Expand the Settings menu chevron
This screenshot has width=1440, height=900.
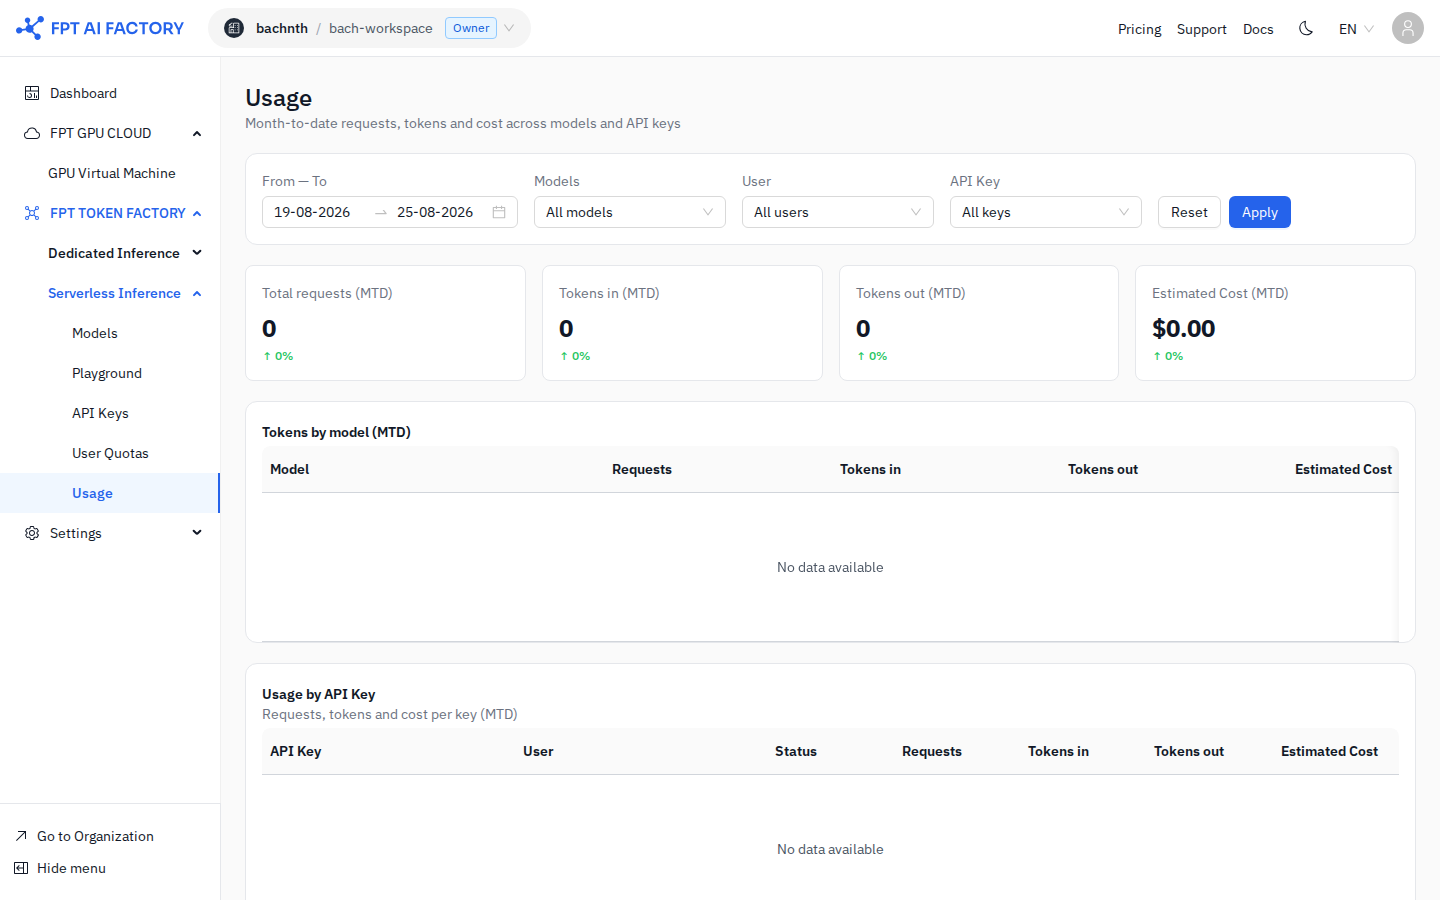coord(197,533)
